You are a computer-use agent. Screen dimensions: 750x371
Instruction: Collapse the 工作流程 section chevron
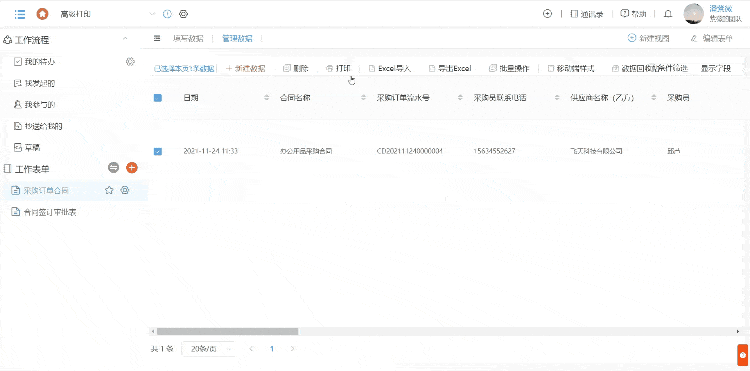[125, 39]
